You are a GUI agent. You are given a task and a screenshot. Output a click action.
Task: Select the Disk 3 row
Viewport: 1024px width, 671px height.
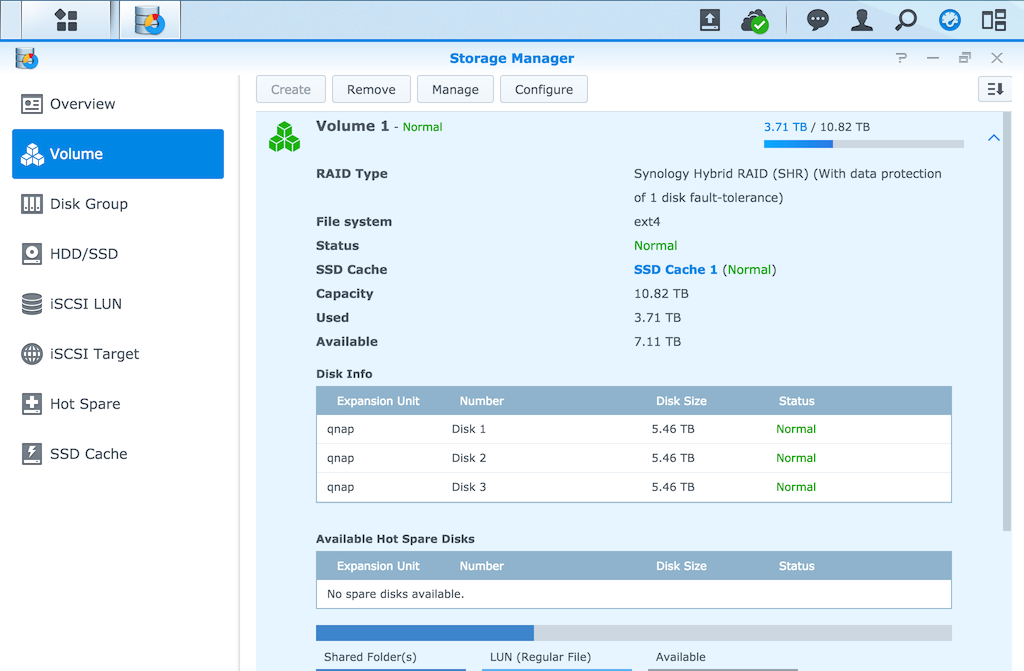pos(633,487)
